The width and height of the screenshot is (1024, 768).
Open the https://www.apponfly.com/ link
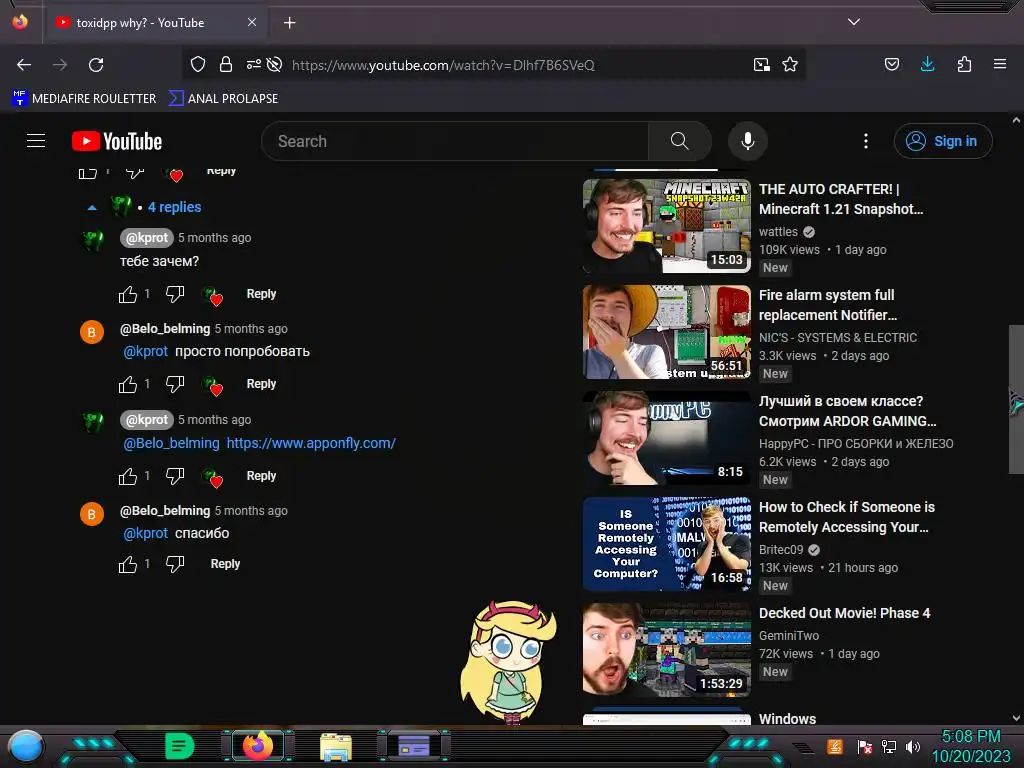311,443
